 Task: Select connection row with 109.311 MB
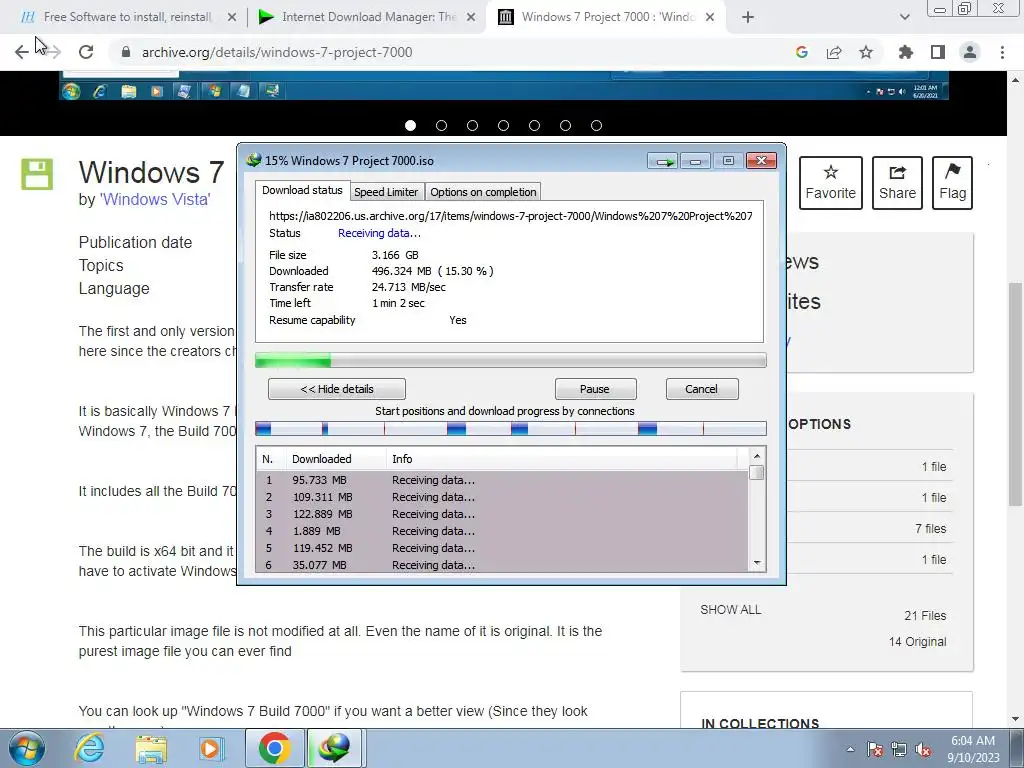503,497
